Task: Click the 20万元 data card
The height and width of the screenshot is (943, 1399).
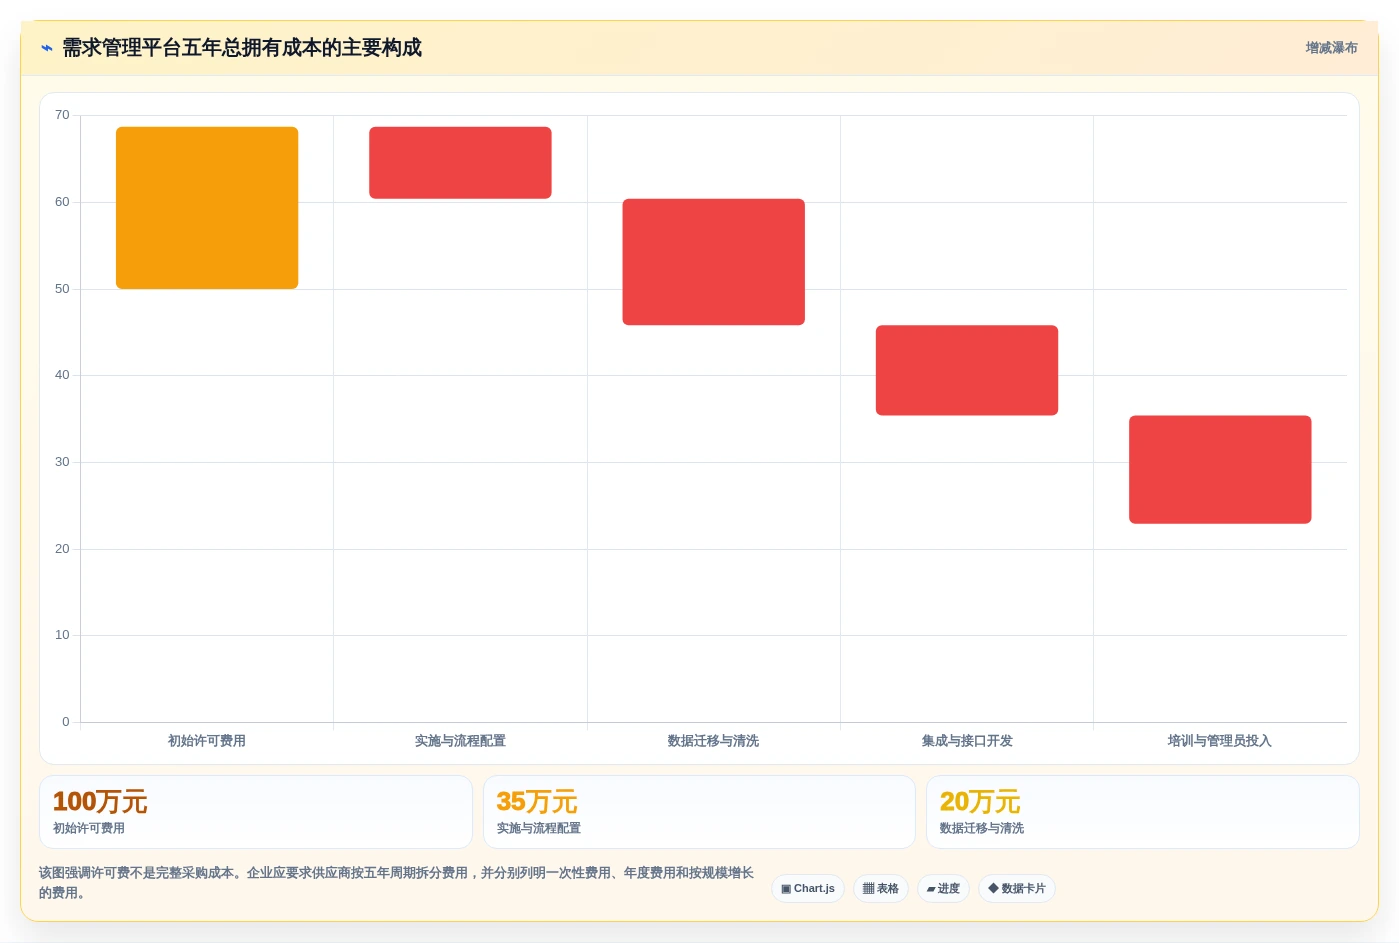Action: [1143, 812]
